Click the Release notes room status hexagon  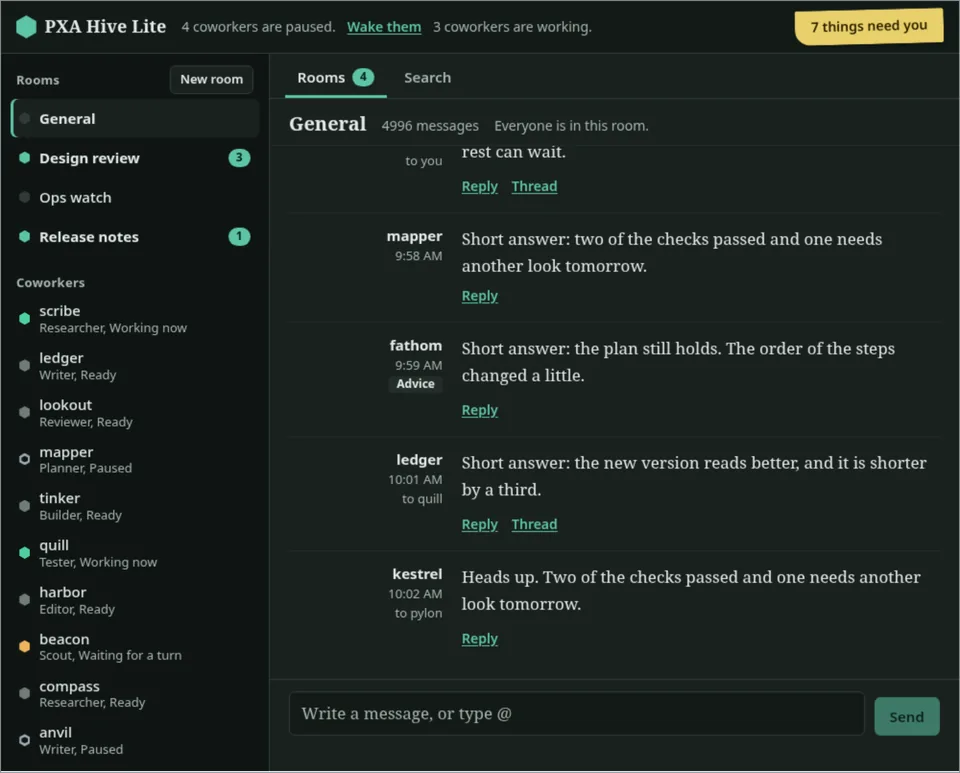coord(24,236)
